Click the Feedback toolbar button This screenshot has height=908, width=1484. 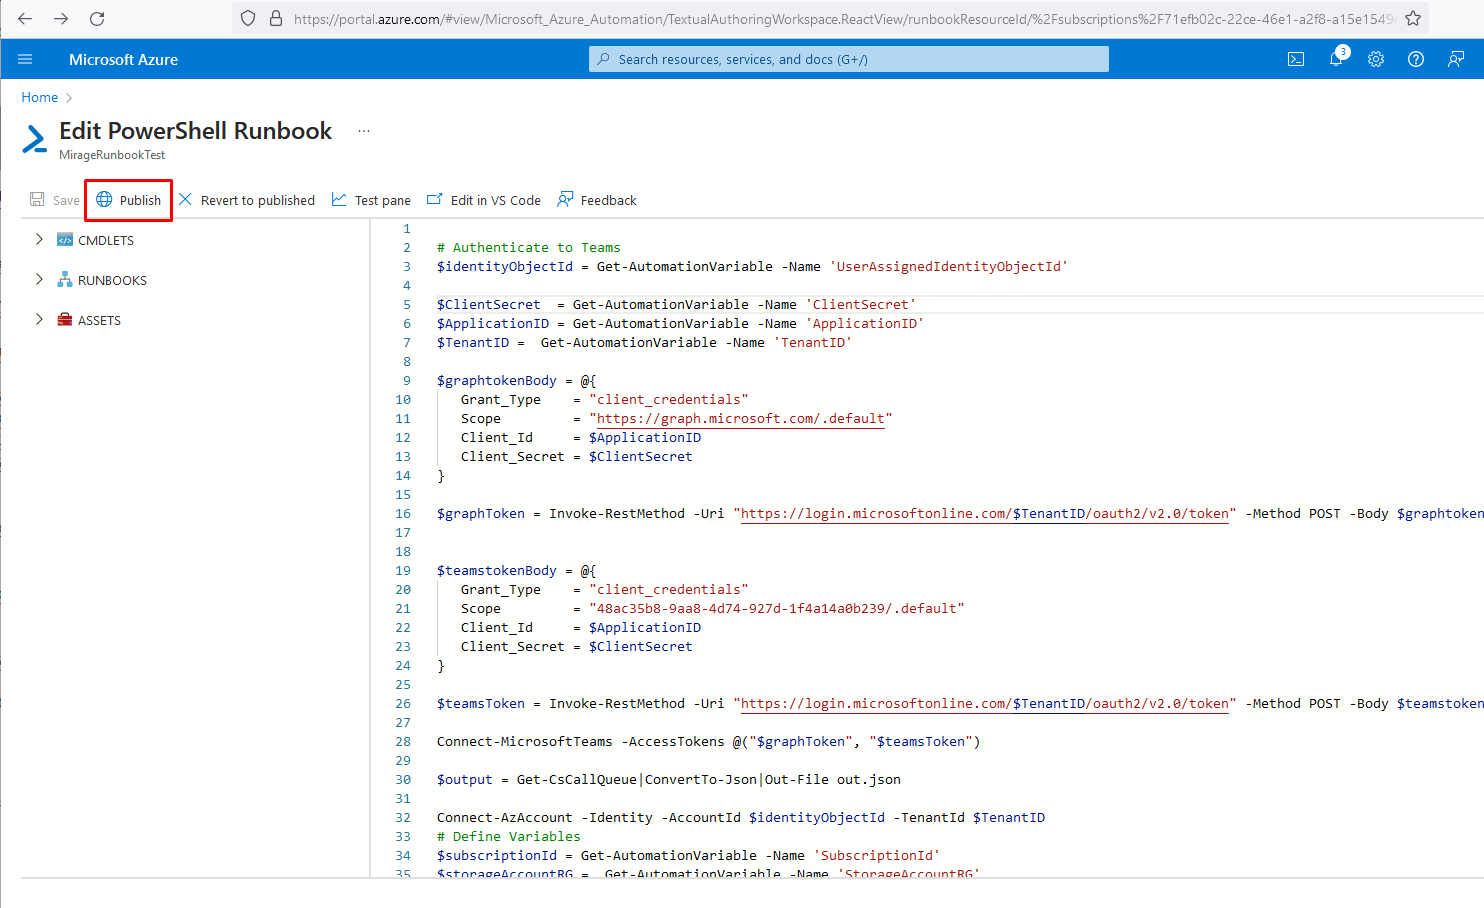(597, 200)
